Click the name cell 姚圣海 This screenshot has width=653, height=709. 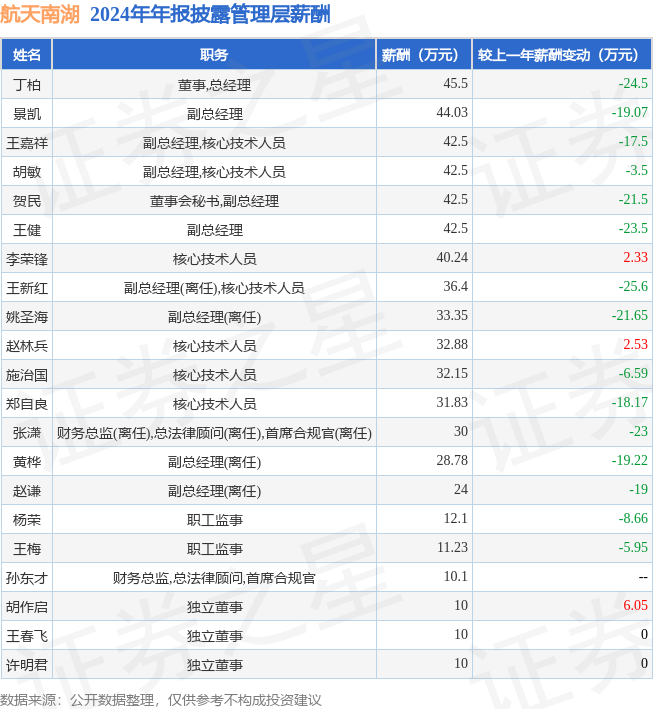[27, 317]
